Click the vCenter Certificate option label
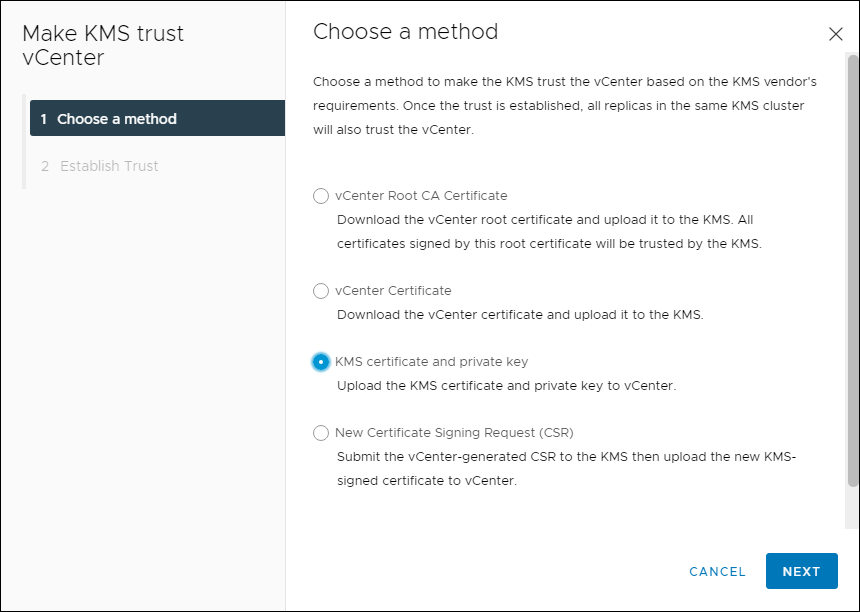 click(393, 291)
